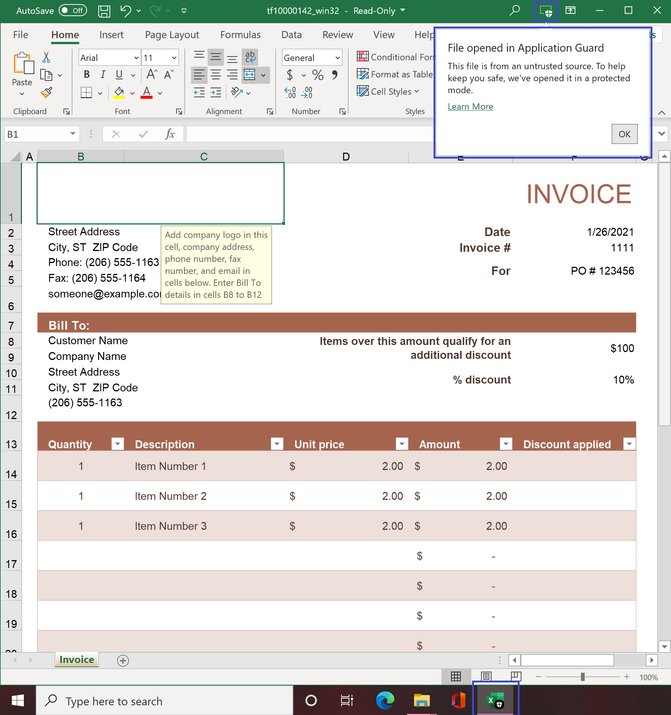
Task: Click the Save floppy disk icon
Action: tap(104, 11)
